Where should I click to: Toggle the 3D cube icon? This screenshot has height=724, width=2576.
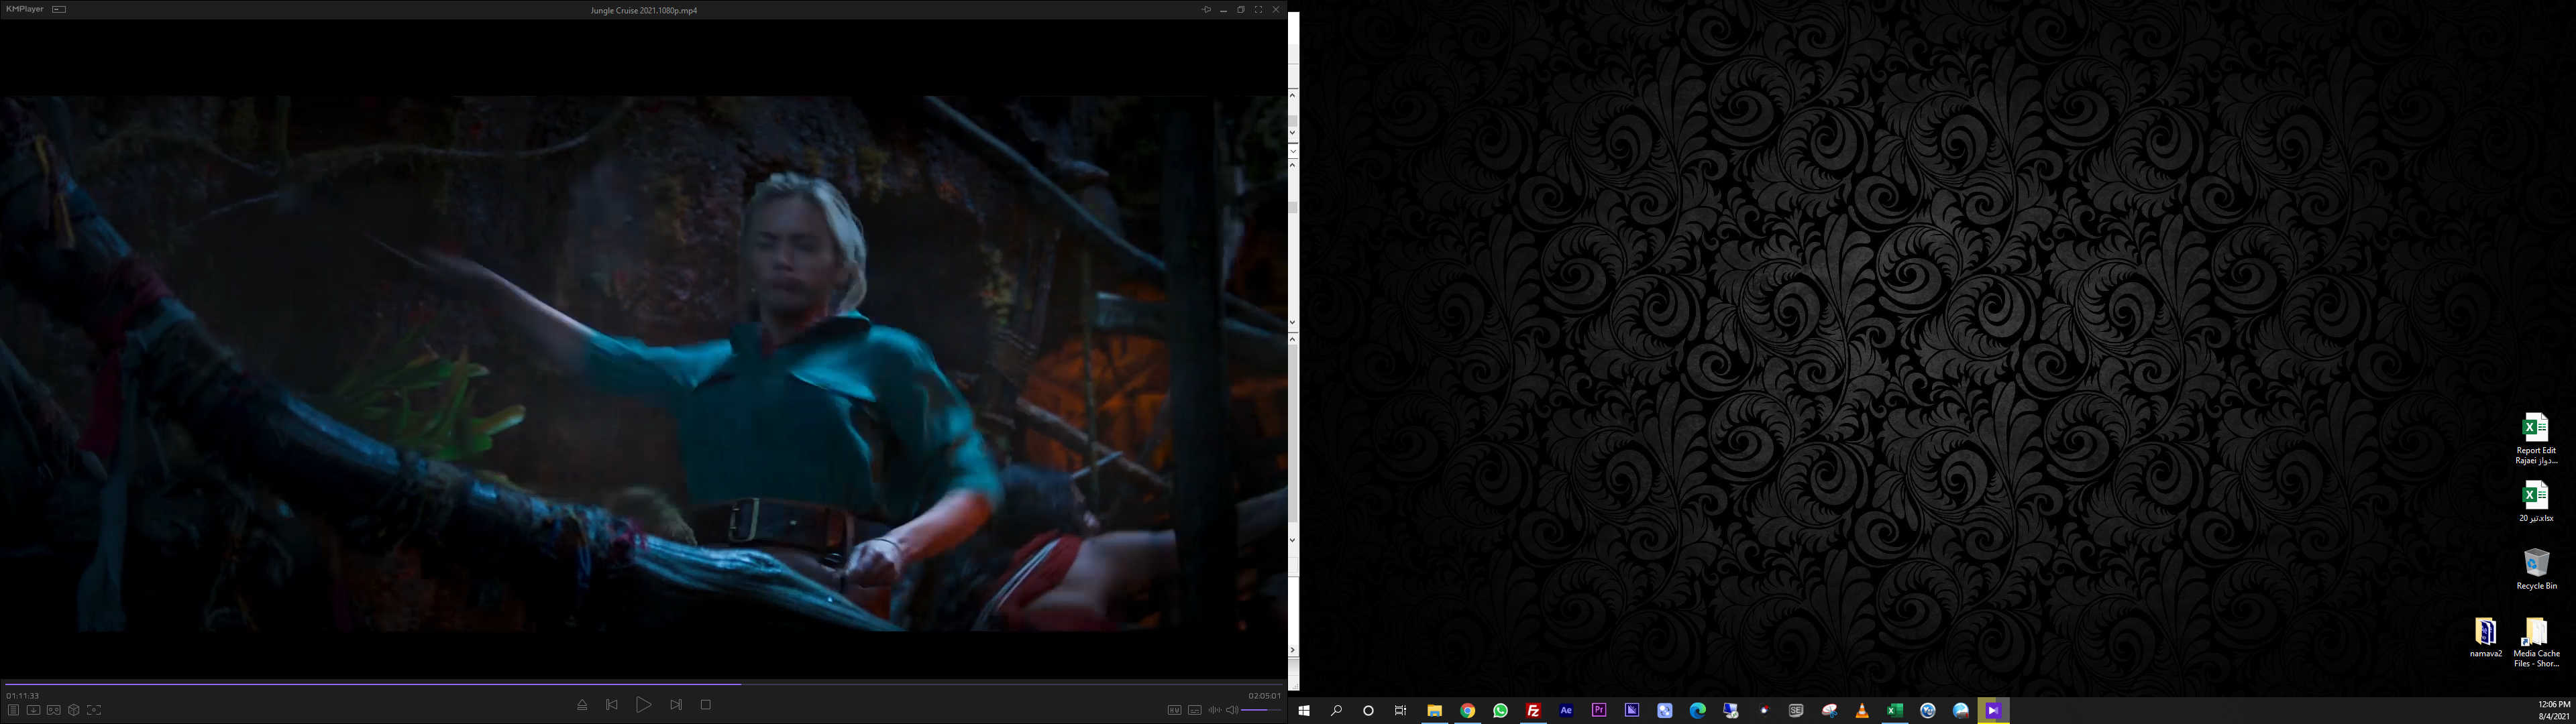74,710
